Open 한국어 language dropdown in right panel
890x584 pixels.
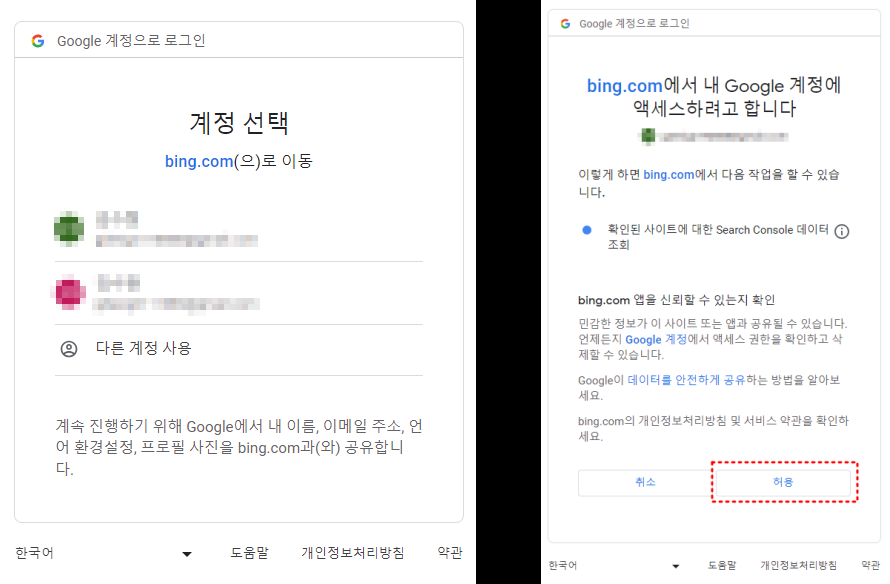pos(615,565)
